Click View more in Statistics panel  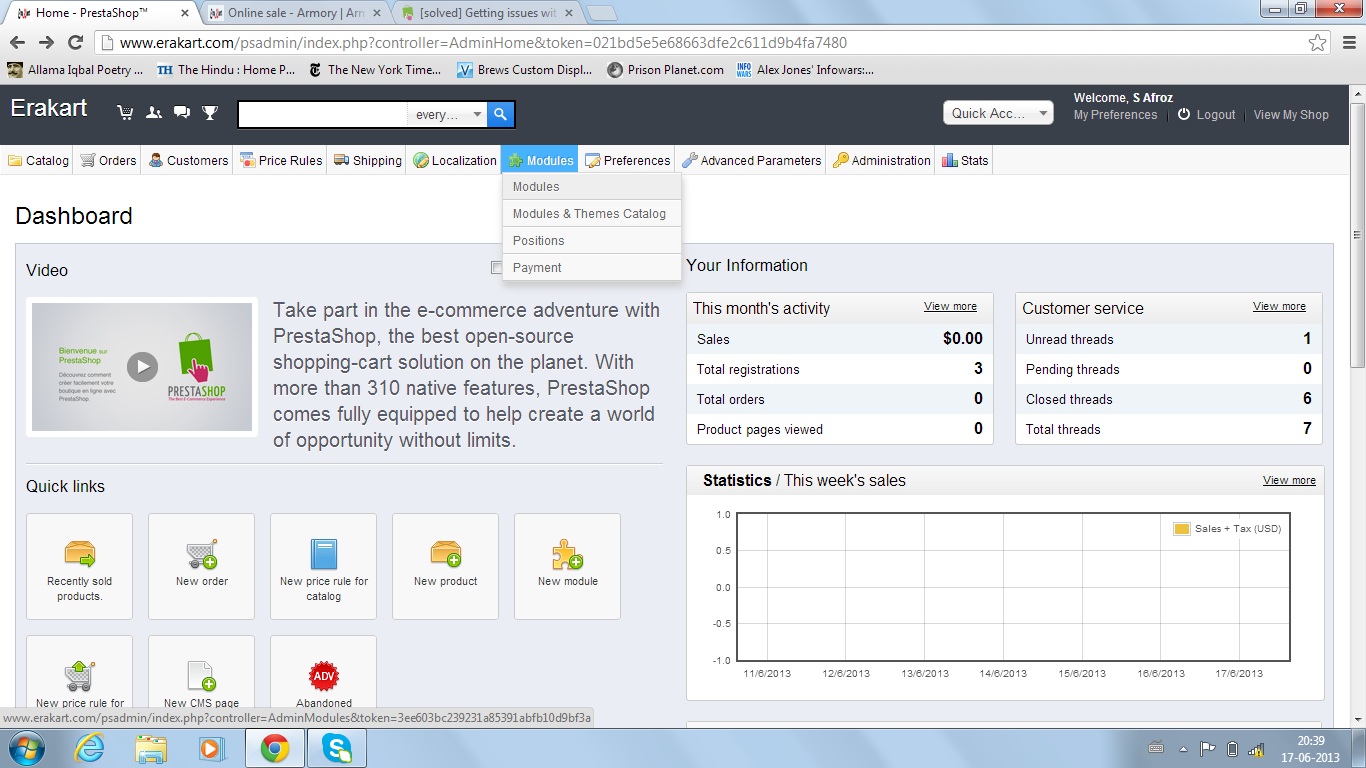pos(1289,481)
